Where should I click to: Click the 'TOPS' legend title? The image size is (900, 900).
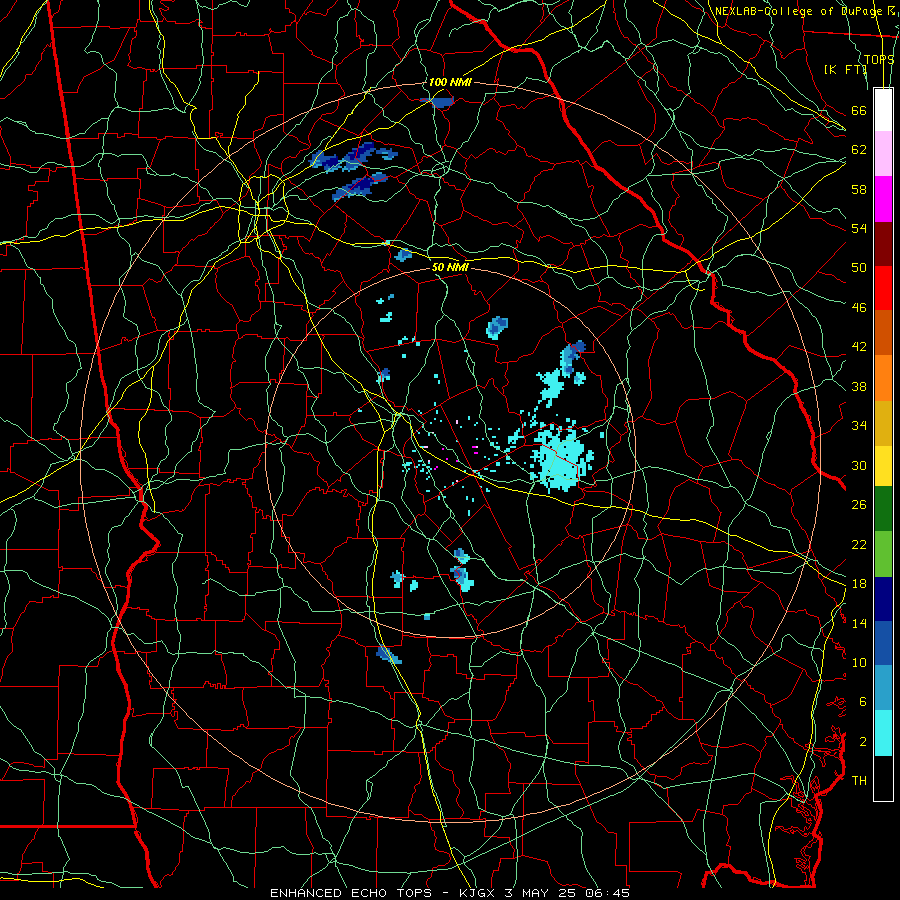coord(879,59)
